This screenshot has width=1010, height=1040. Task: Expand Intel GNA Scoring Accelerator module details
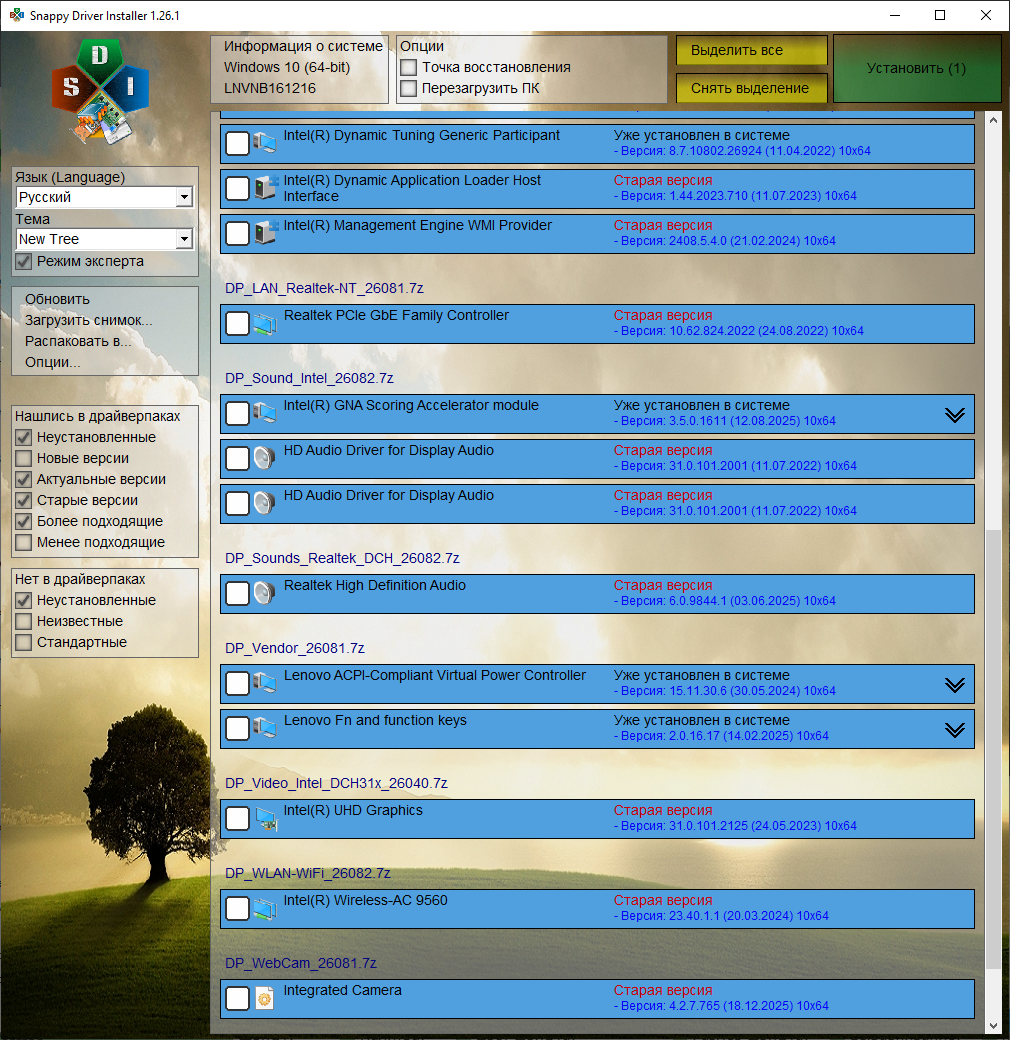tap(955, 415)
